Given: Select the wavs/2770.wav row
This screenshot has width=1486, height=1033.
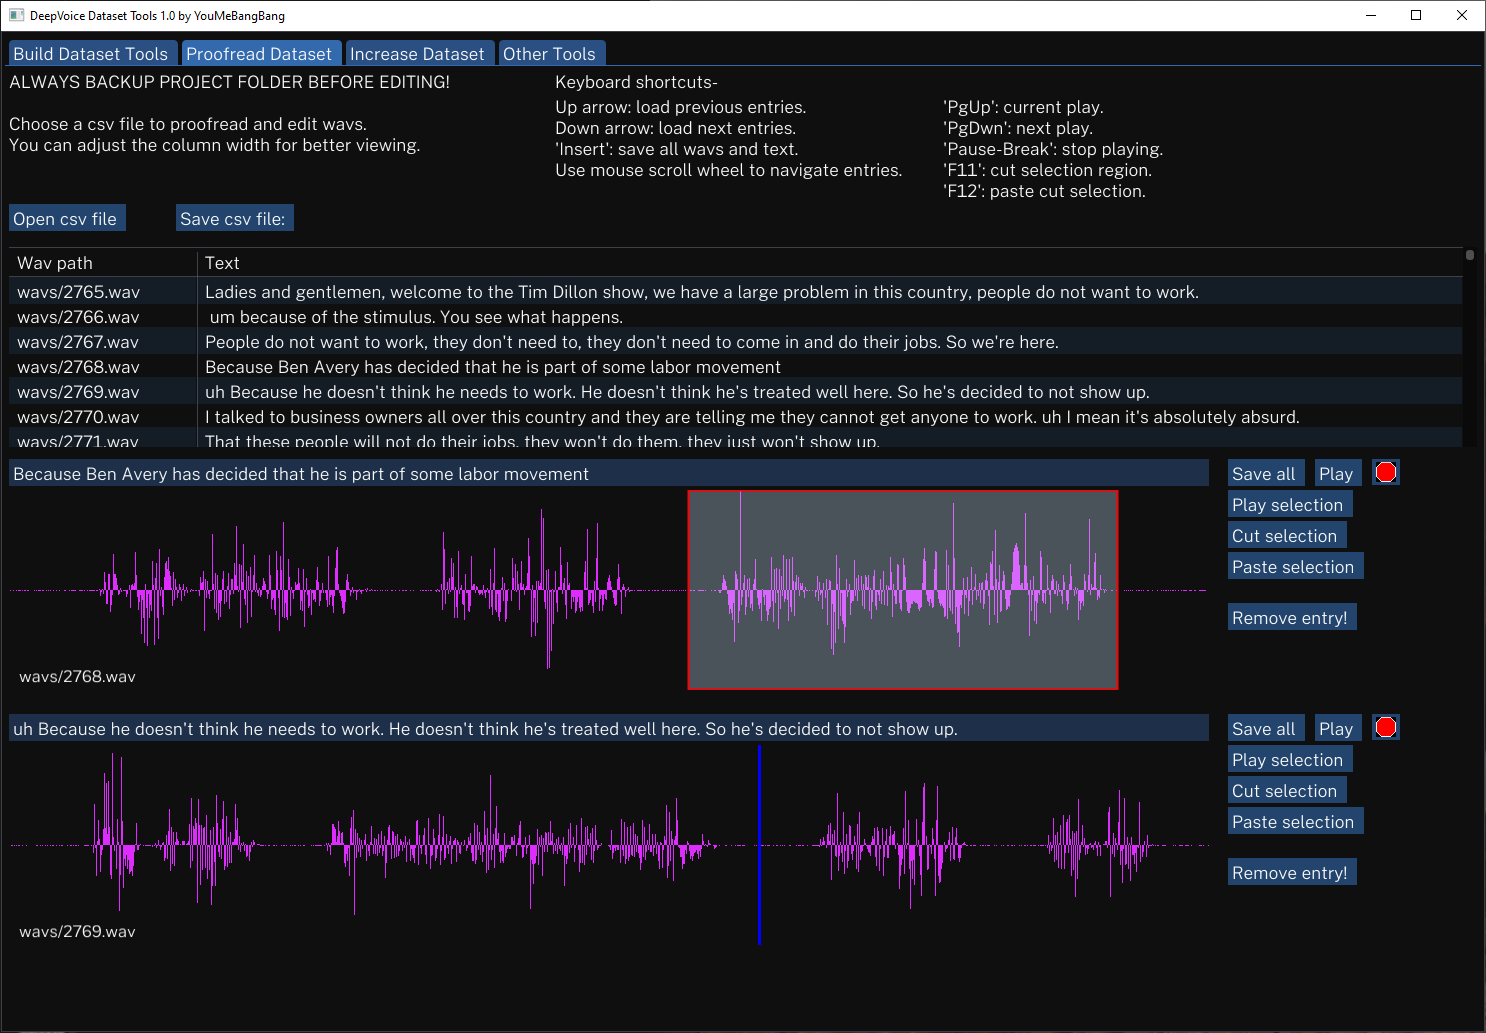Looking at the screenshot, I should pyautogui.click(x=400, y=416).
